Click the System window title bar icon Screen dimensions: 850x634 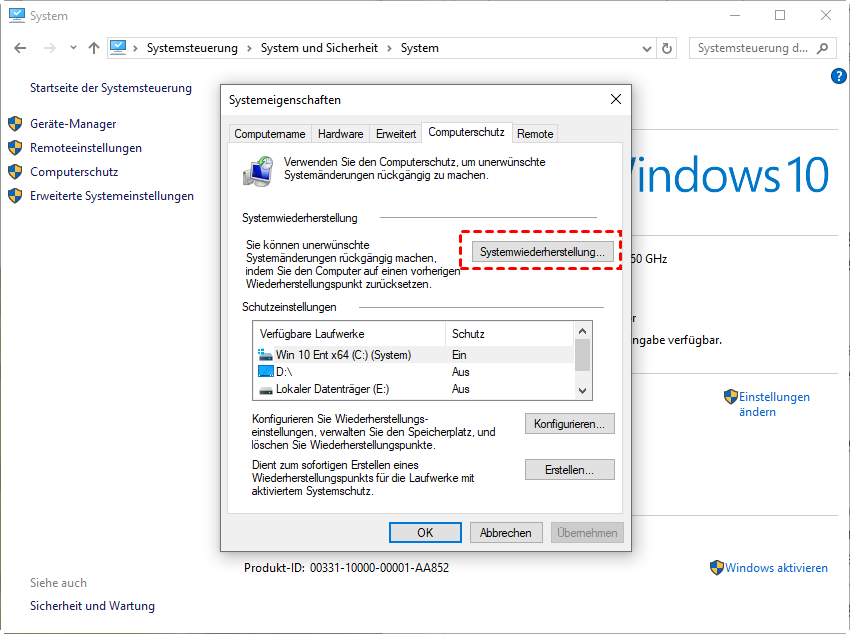pos(17,16)
